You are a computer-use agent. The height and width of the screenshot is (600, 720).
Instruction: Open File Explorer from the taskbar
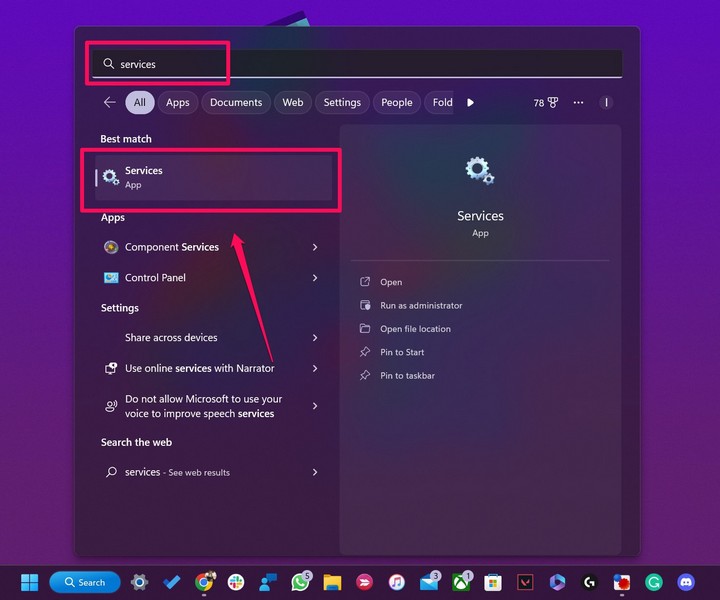point(332,583)
